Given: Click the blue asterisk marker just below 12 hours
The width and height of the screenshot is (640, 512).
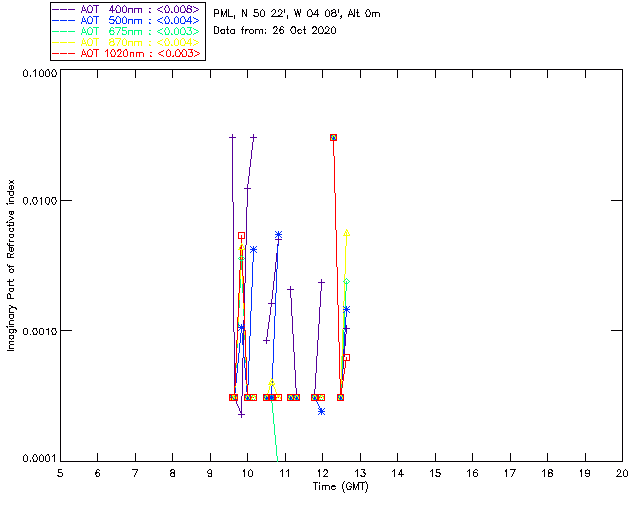Looking at the screenshot, I should tap(322, 412).
